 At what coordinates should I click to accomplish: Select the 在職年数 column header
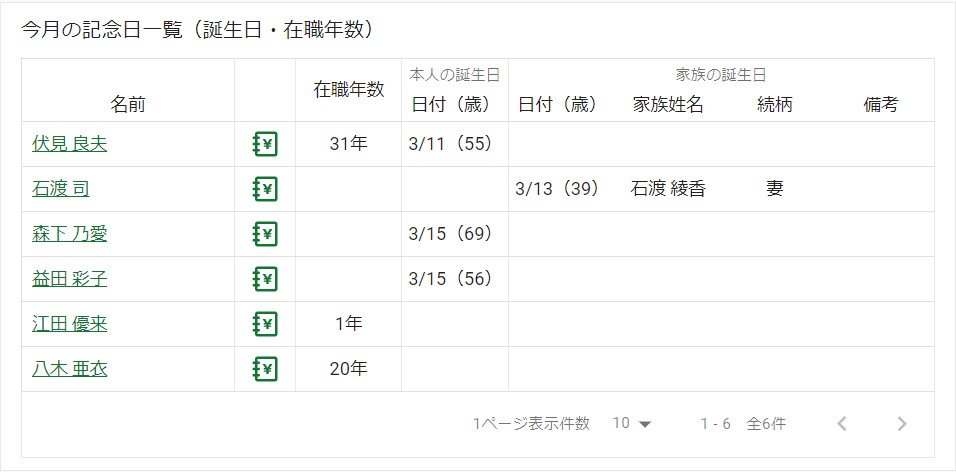(349, 90)
